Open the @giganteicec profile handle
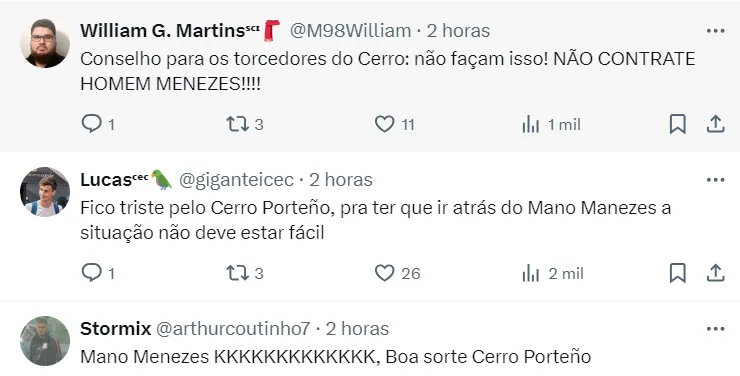Image resolution: width=740 pixels, height=376 pixels. coord(236,180)
